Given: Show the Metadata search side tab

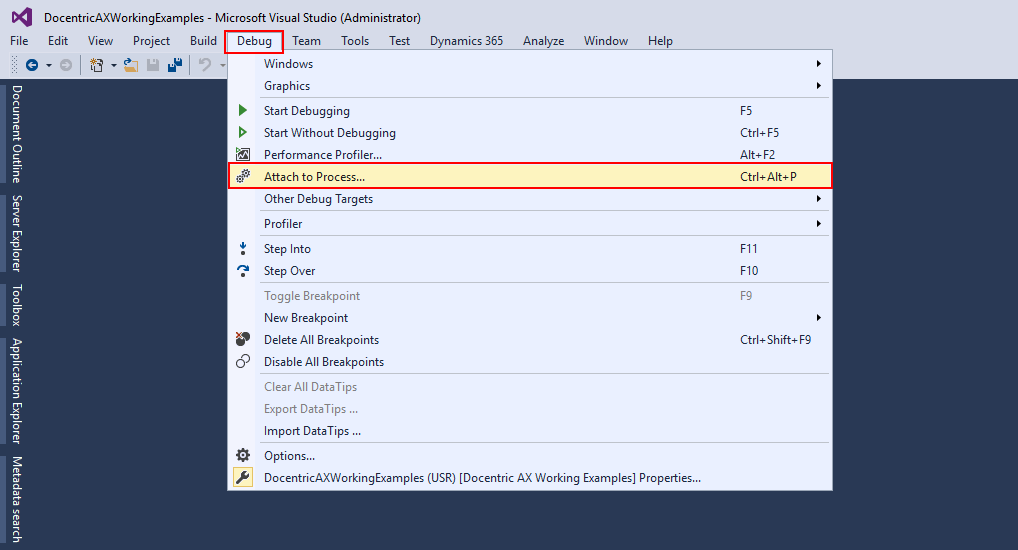Looking at the screenshot, I should click(16, 499).
